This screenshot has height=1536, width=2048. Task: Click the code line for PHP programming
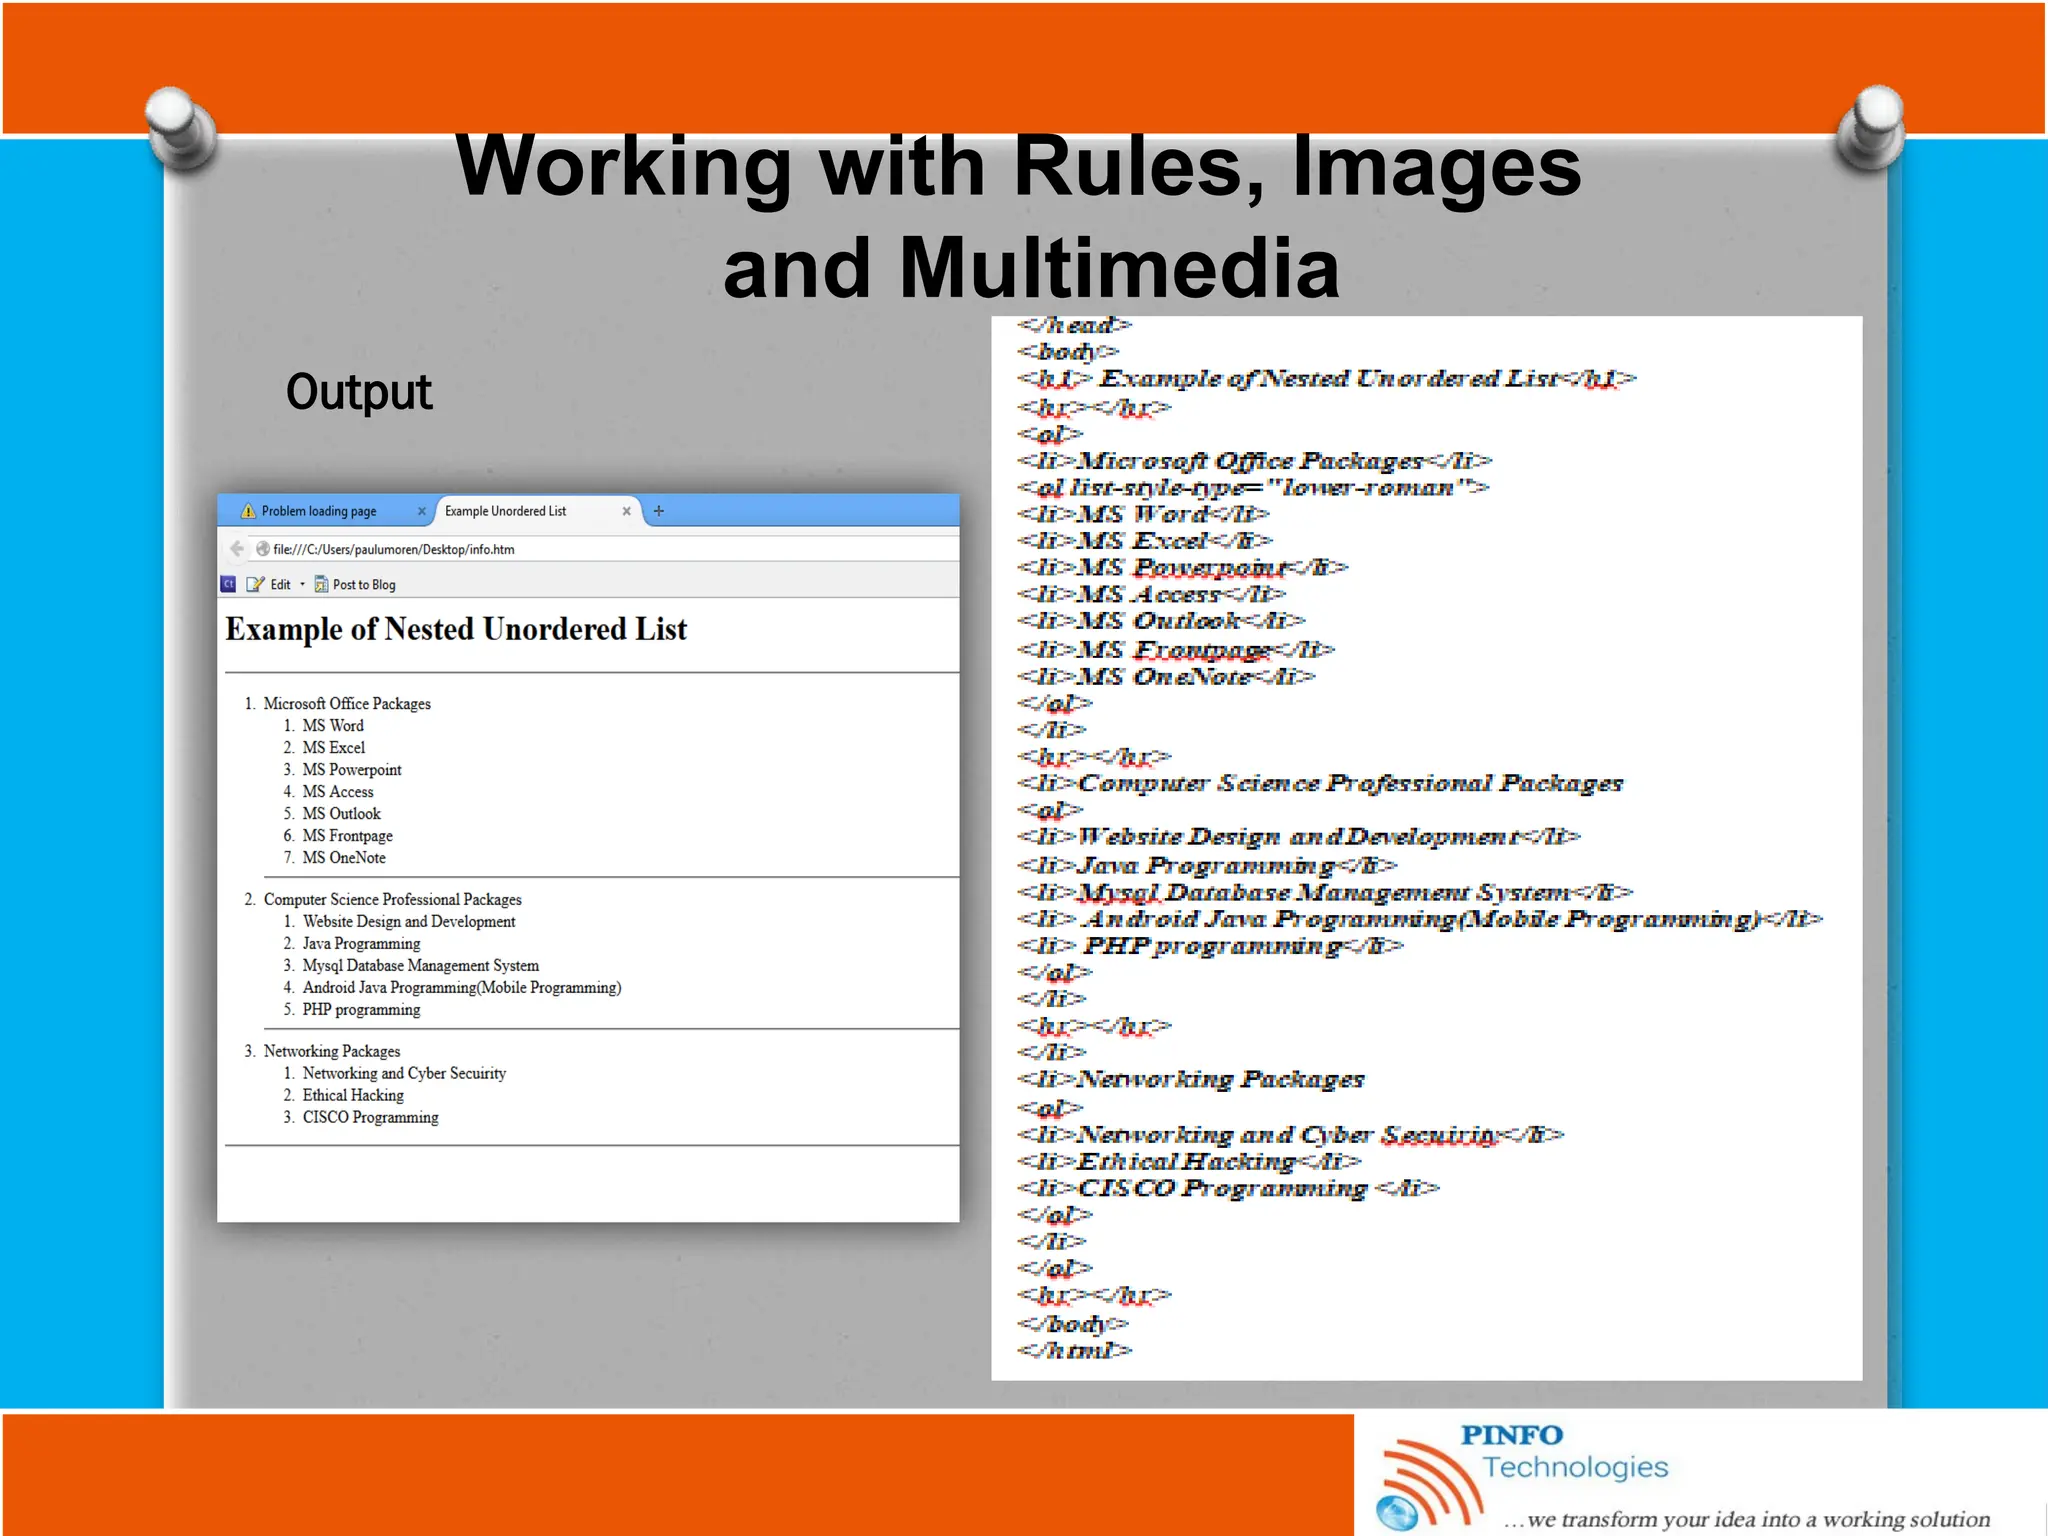tap(1210, 946)
